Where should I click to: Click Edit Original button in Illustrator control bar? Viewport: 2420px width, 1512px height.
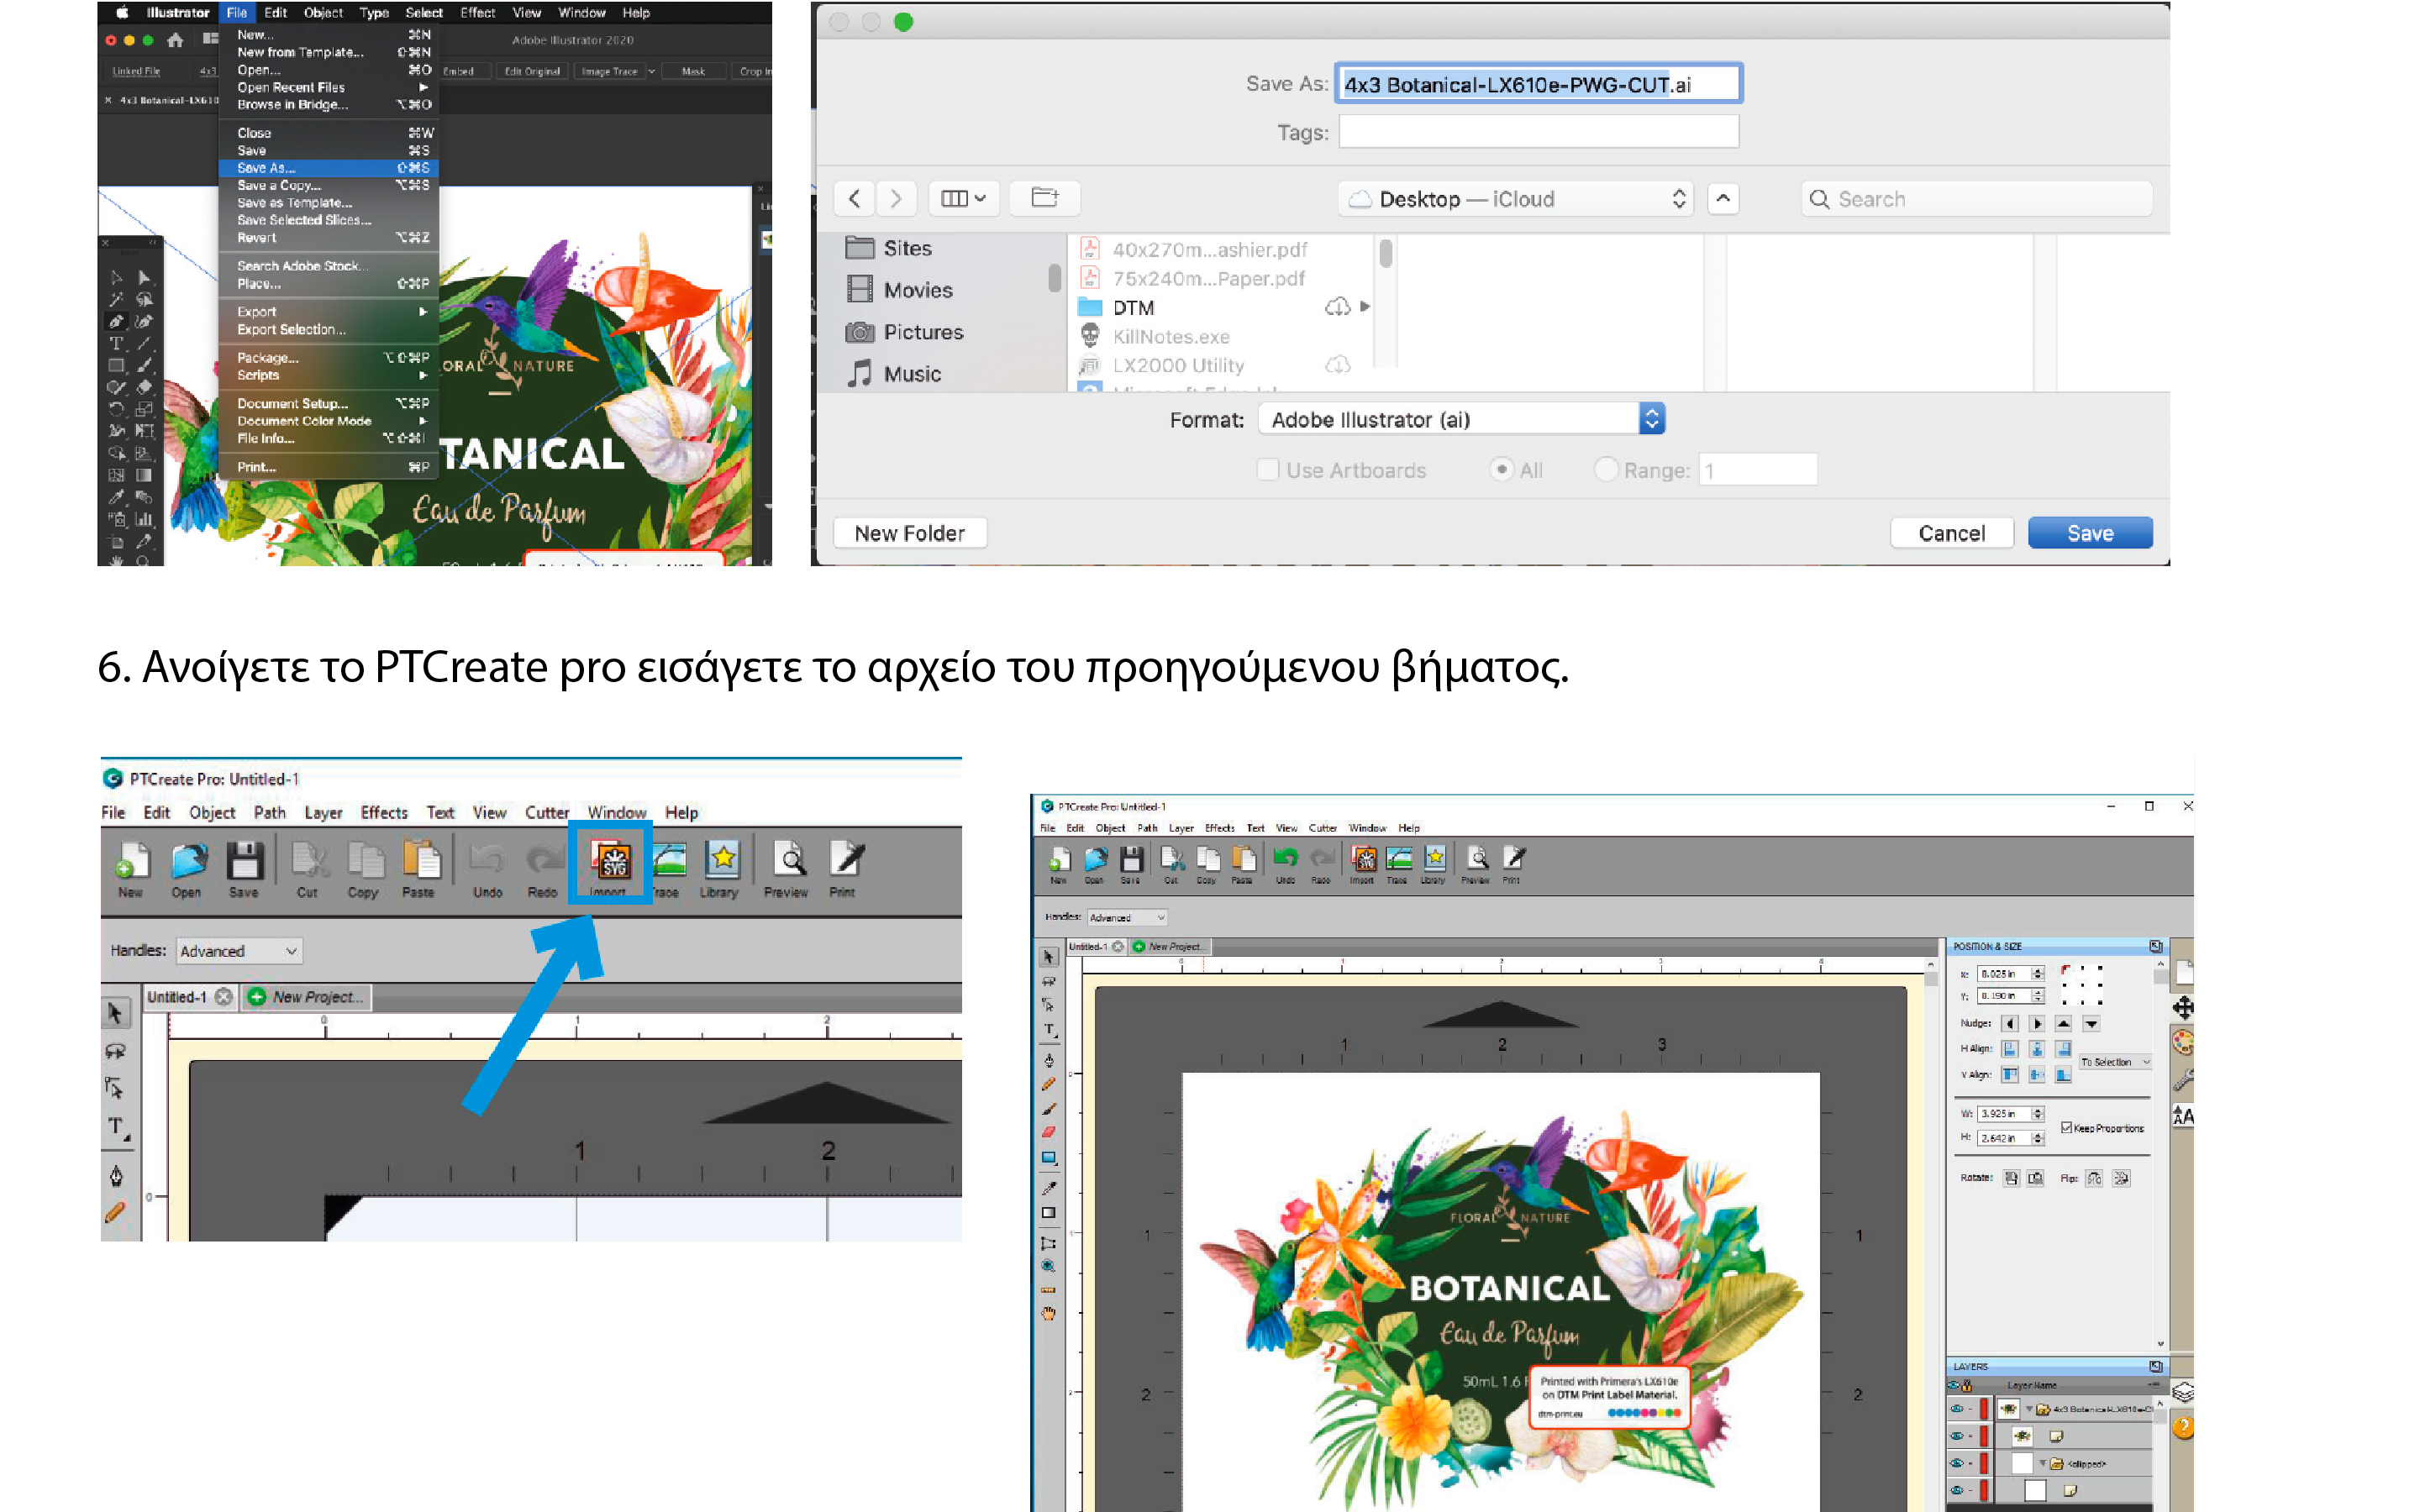[x=532, y=71]
